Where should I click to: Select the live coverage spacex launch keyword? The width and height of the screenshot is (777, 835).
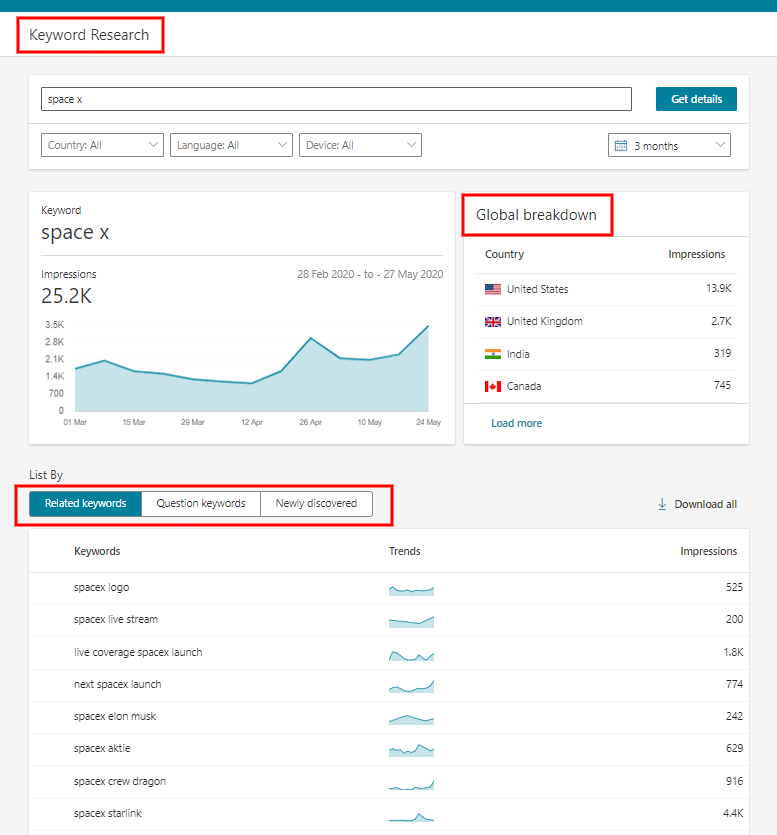click(138, 652)
